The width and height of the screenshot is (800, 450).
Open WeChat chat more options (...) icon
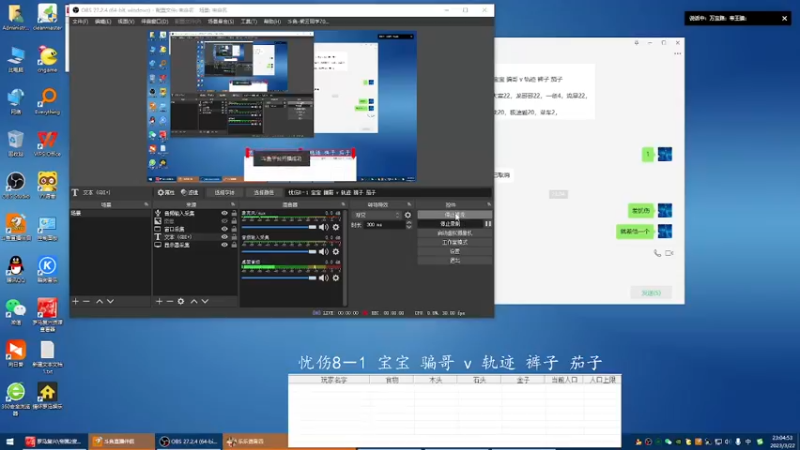coord(678,54)
